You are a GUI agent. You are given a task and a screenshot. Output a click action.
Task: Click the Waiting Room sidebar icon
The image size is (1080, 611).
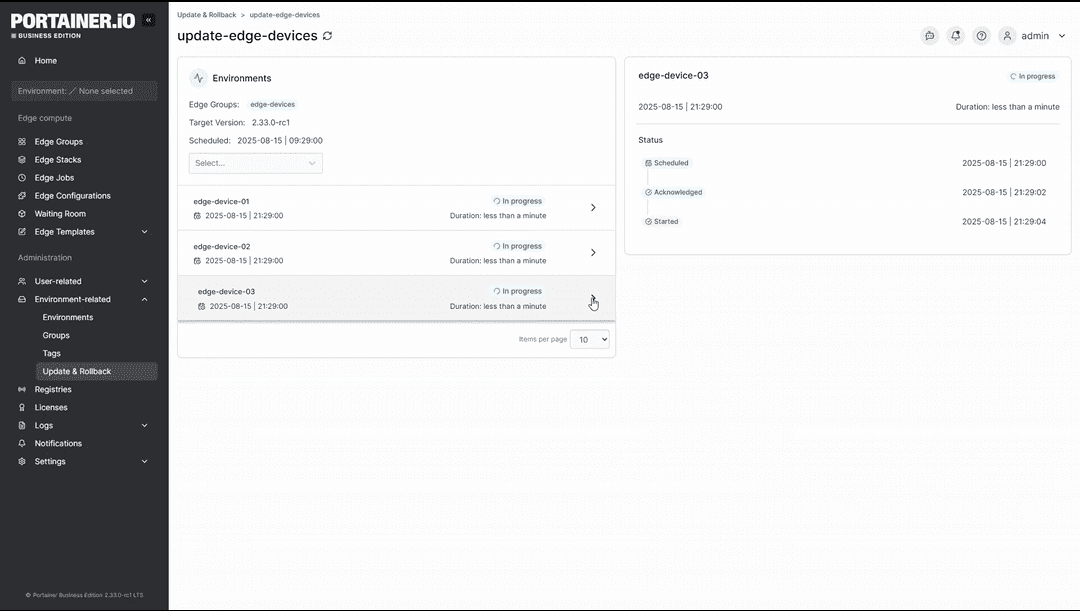click(22, 214)
